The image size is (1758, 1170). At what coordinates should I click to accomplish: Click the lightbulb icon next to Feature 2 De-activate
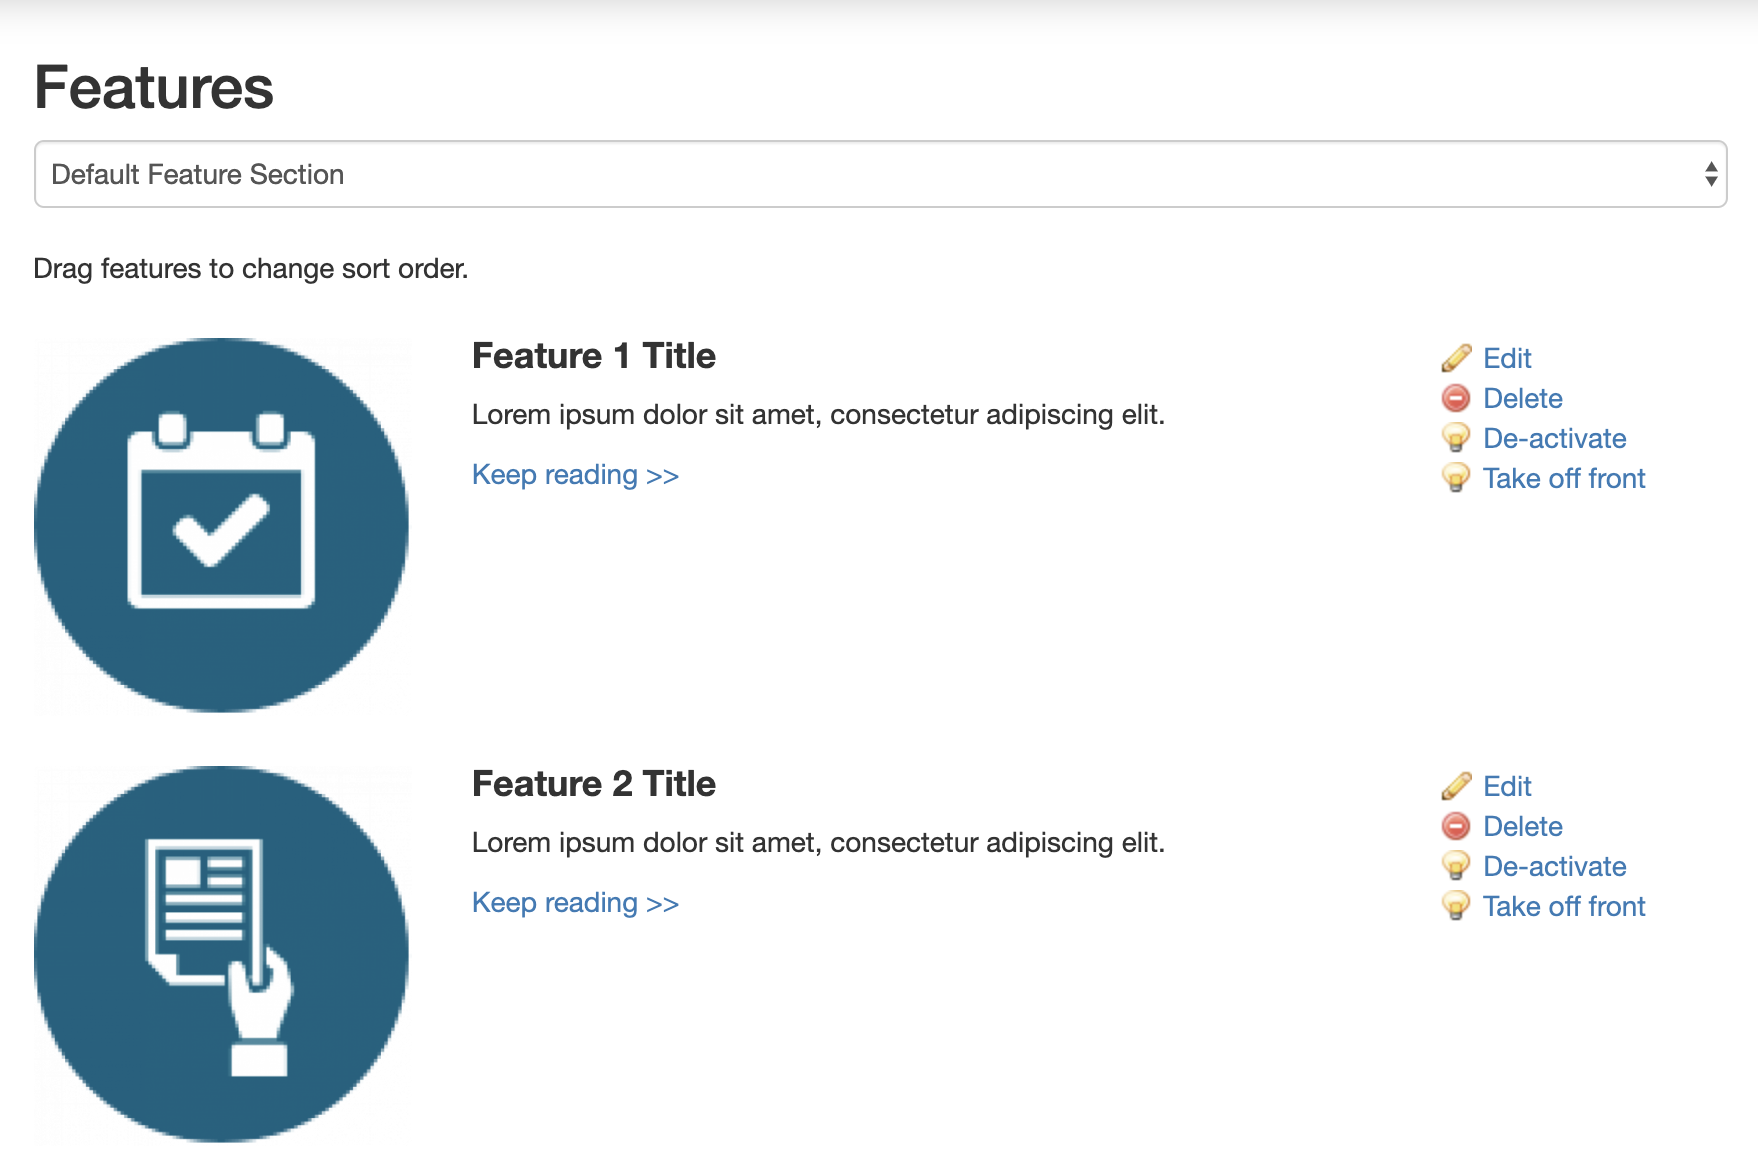tap(1456, 866)
